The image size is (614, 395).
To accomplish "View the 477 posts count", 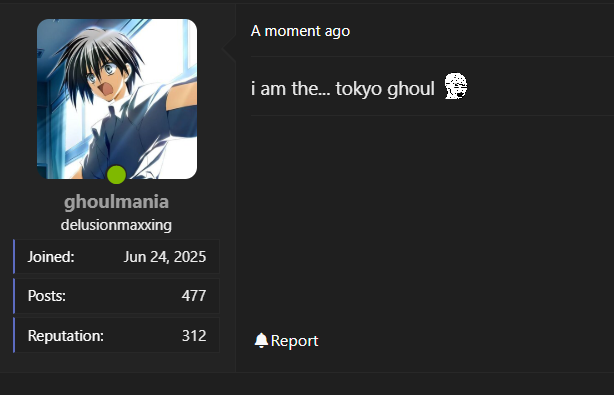I will [194, 296].
